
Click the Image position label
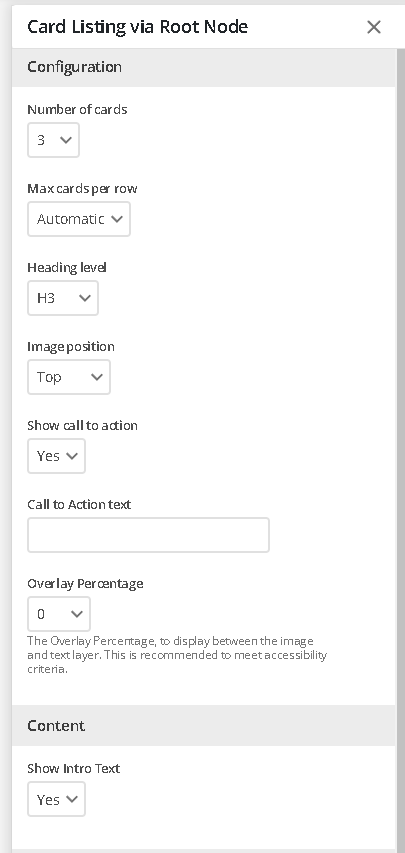(x=71, y=347)
